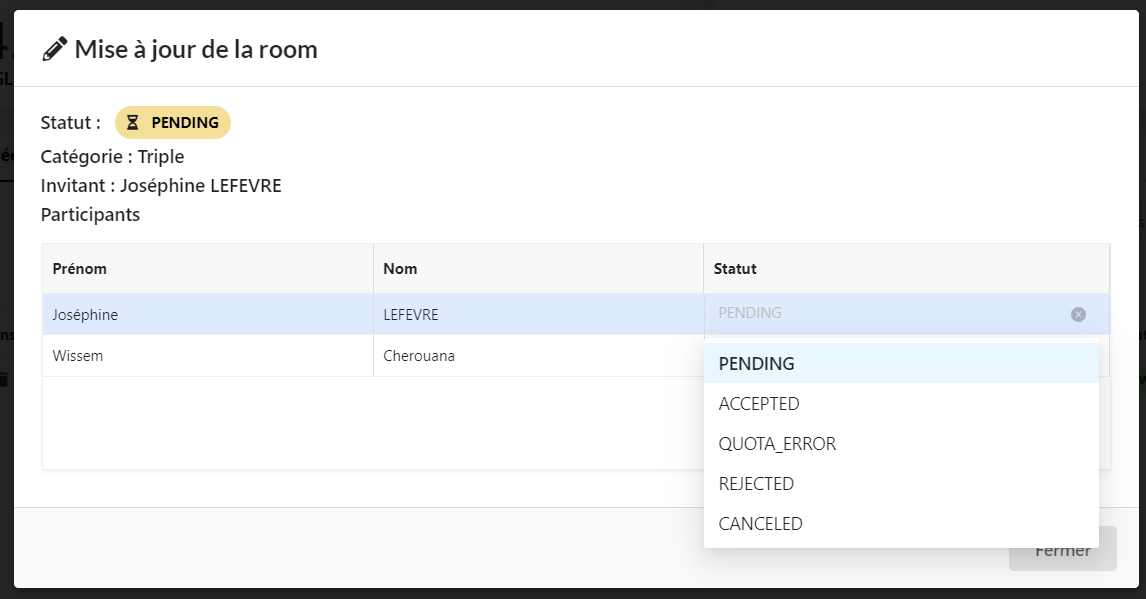Click the Nom column header
This screenshot has height=599, width=1146.
[400, 269]
